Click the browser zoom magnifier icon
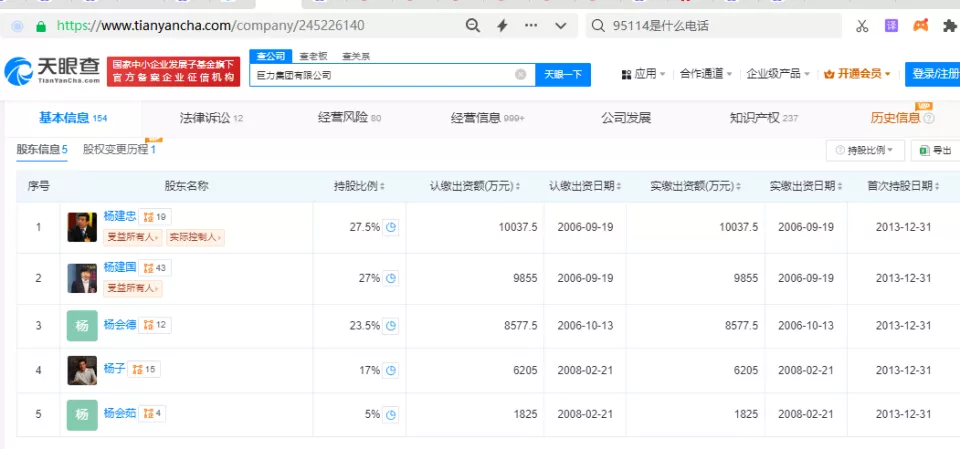This screenshot has height=449, width=960. coord(473,26)
